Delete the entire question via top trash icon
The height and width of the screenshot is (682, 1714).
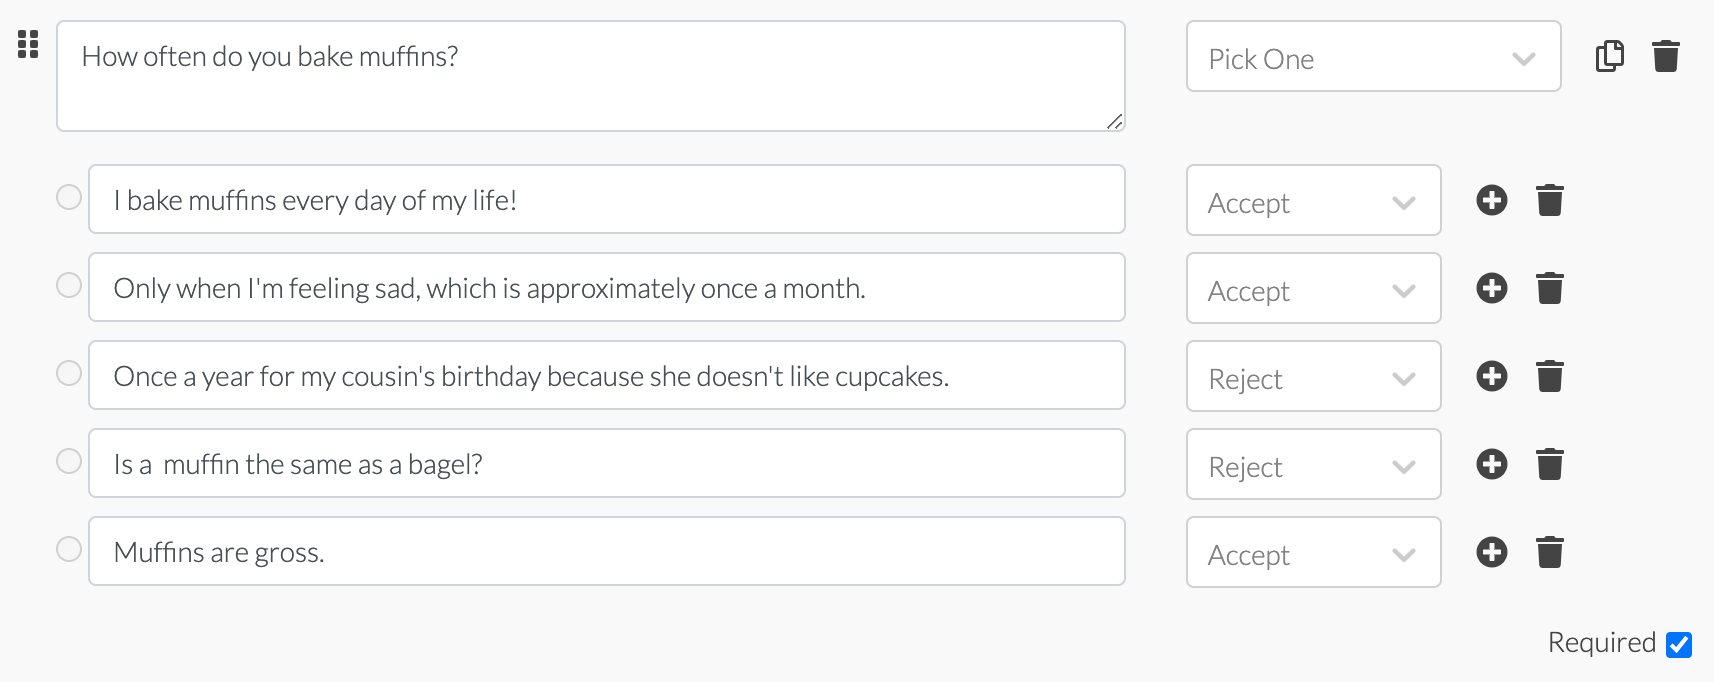1666,56
